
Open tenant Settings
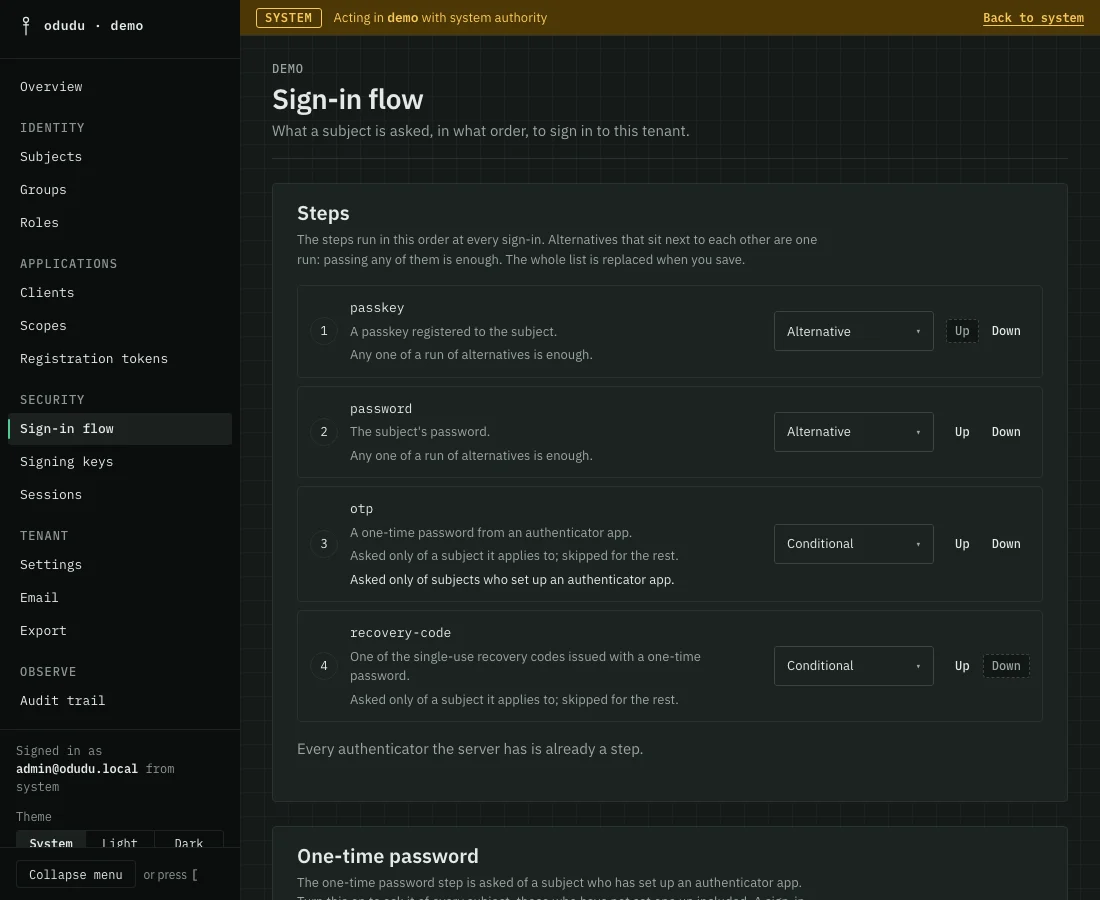(51, 565)
